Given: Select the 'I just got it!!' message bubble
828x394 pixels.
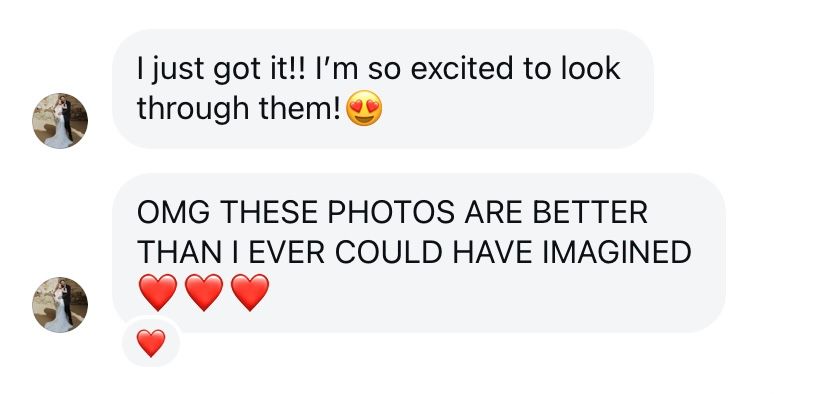Looking at the screenshot, I should pos(383,88).
